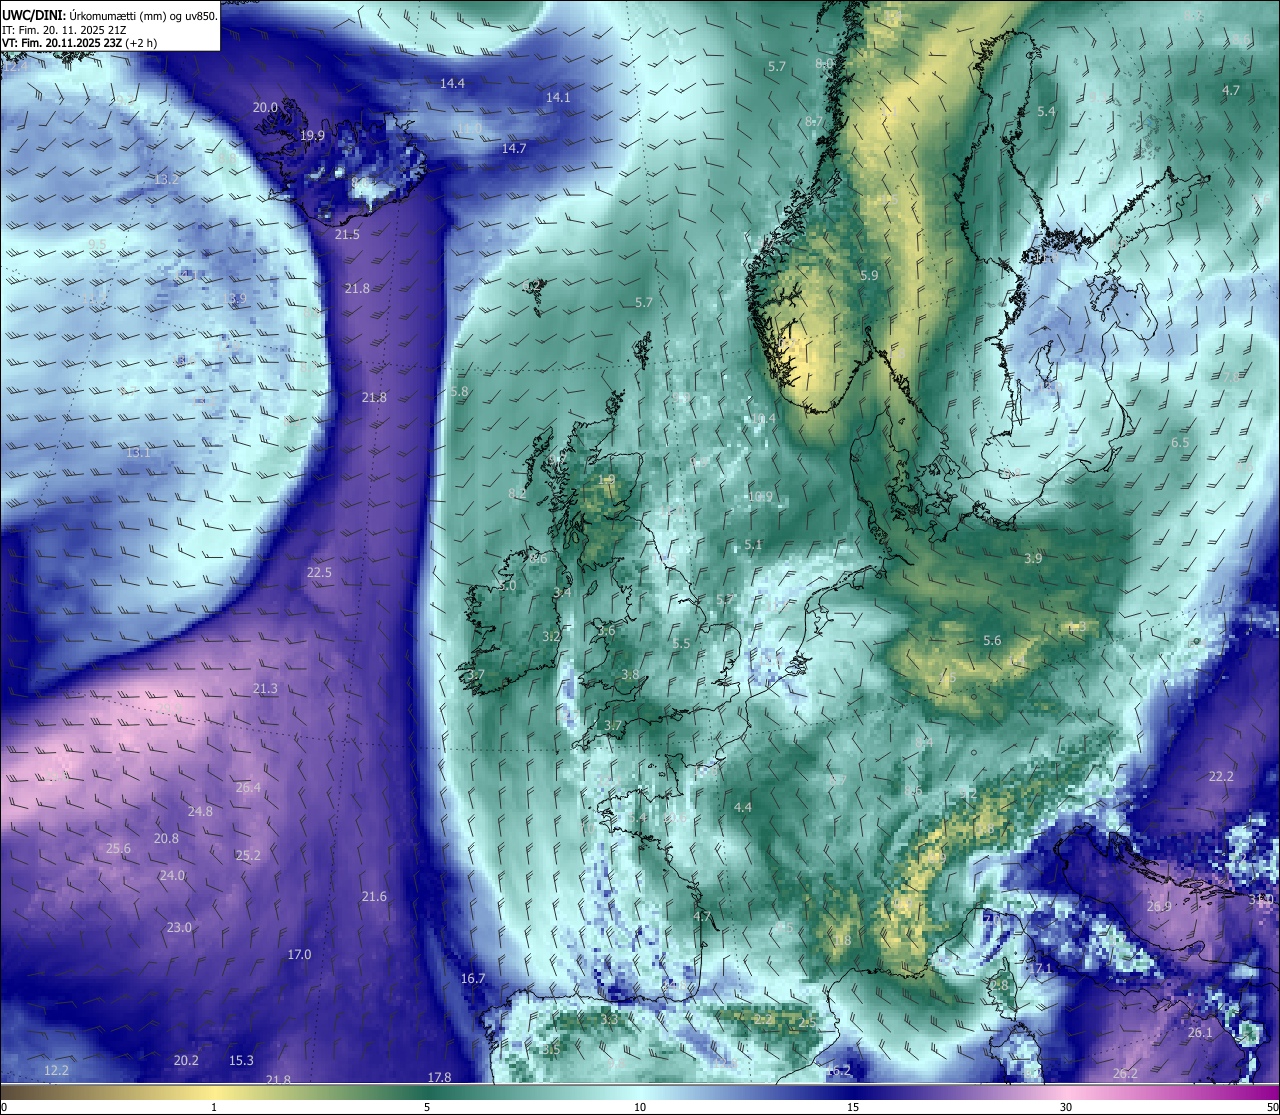The height and width of the screenshot is (1115, 1280).
Task: Click the map value "17.0"
Action: point(299,954)
